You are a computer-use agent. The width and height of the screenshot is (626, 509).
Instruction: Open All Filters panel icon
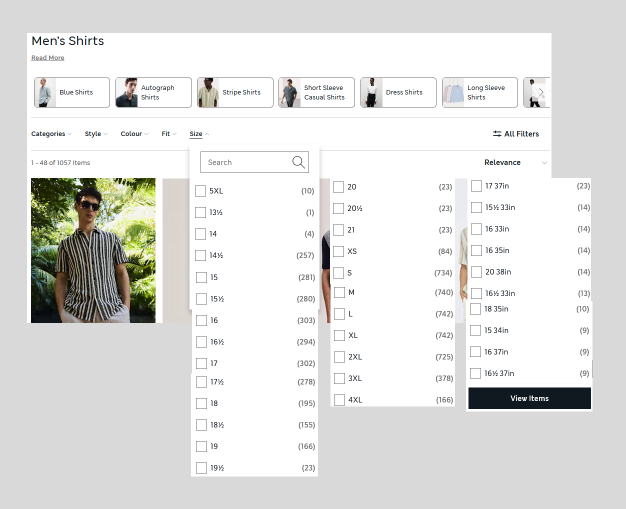(497, 134)
